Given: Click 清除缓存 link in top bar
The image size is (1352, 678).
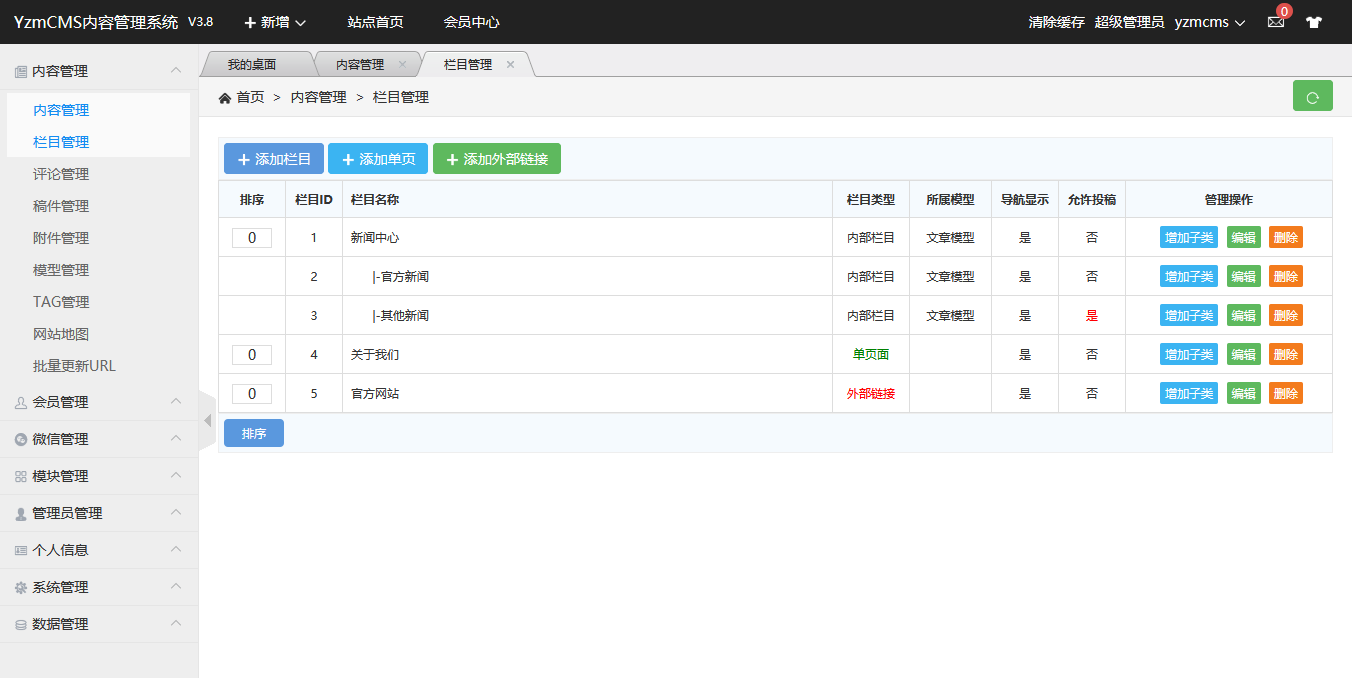Looking at the screenshot, I should 1056,22.
